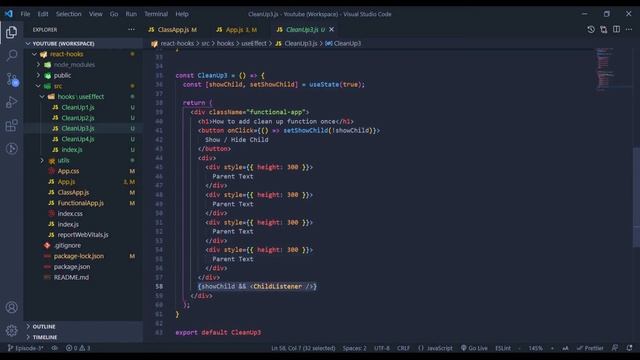This screenshot has width=640, height=360.
Task: Open the View menu
Action: [96, 14]
